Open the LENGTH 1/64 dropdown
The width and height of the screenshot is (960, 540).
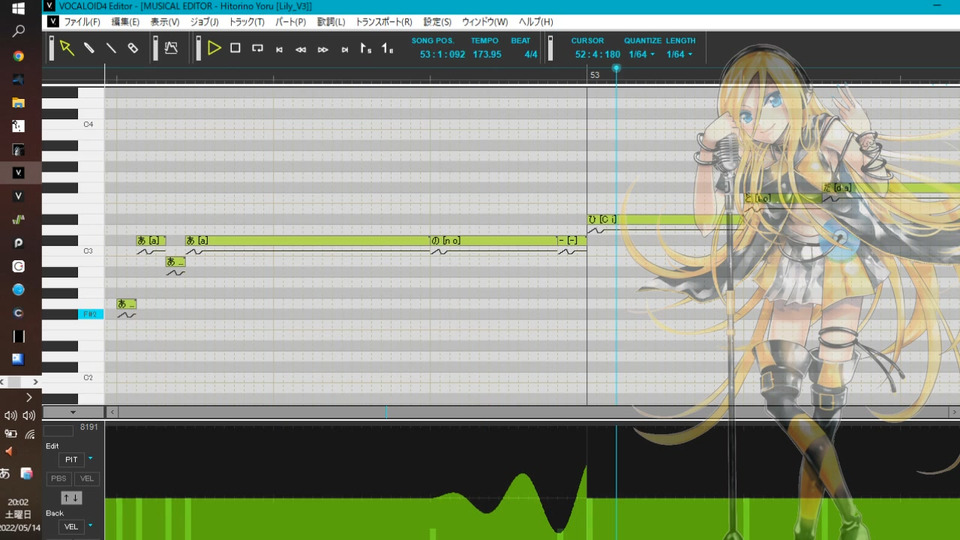(680, 54)
